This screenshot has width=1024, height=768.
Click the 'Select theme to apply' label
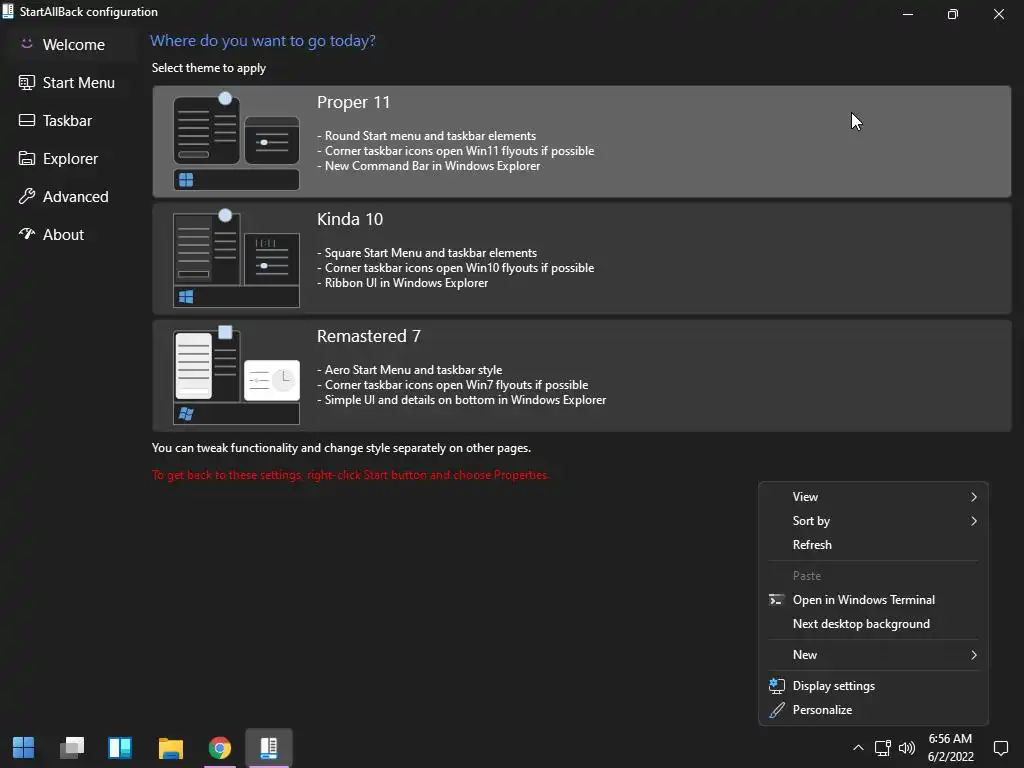[209, 68]
